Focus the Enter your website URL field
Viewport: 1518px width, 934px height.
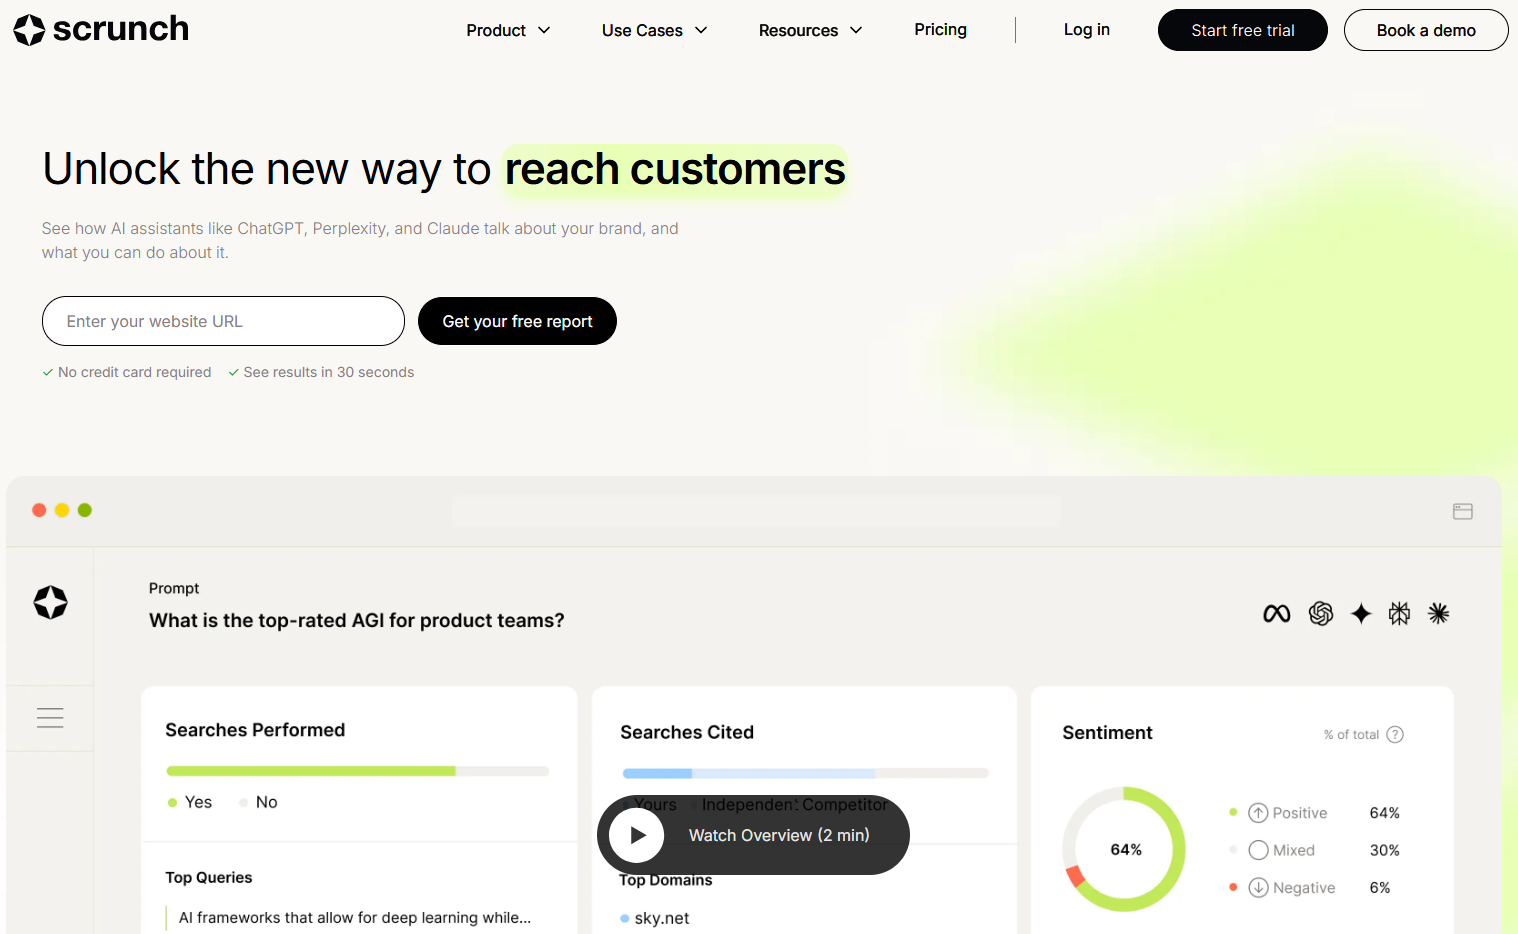223,321
